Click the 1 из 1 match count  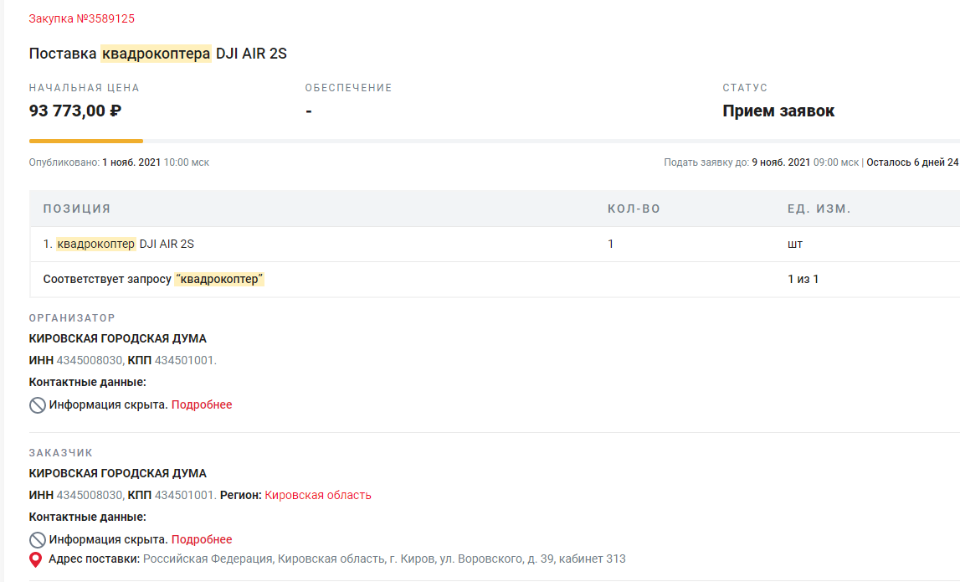tap(803, 279)
